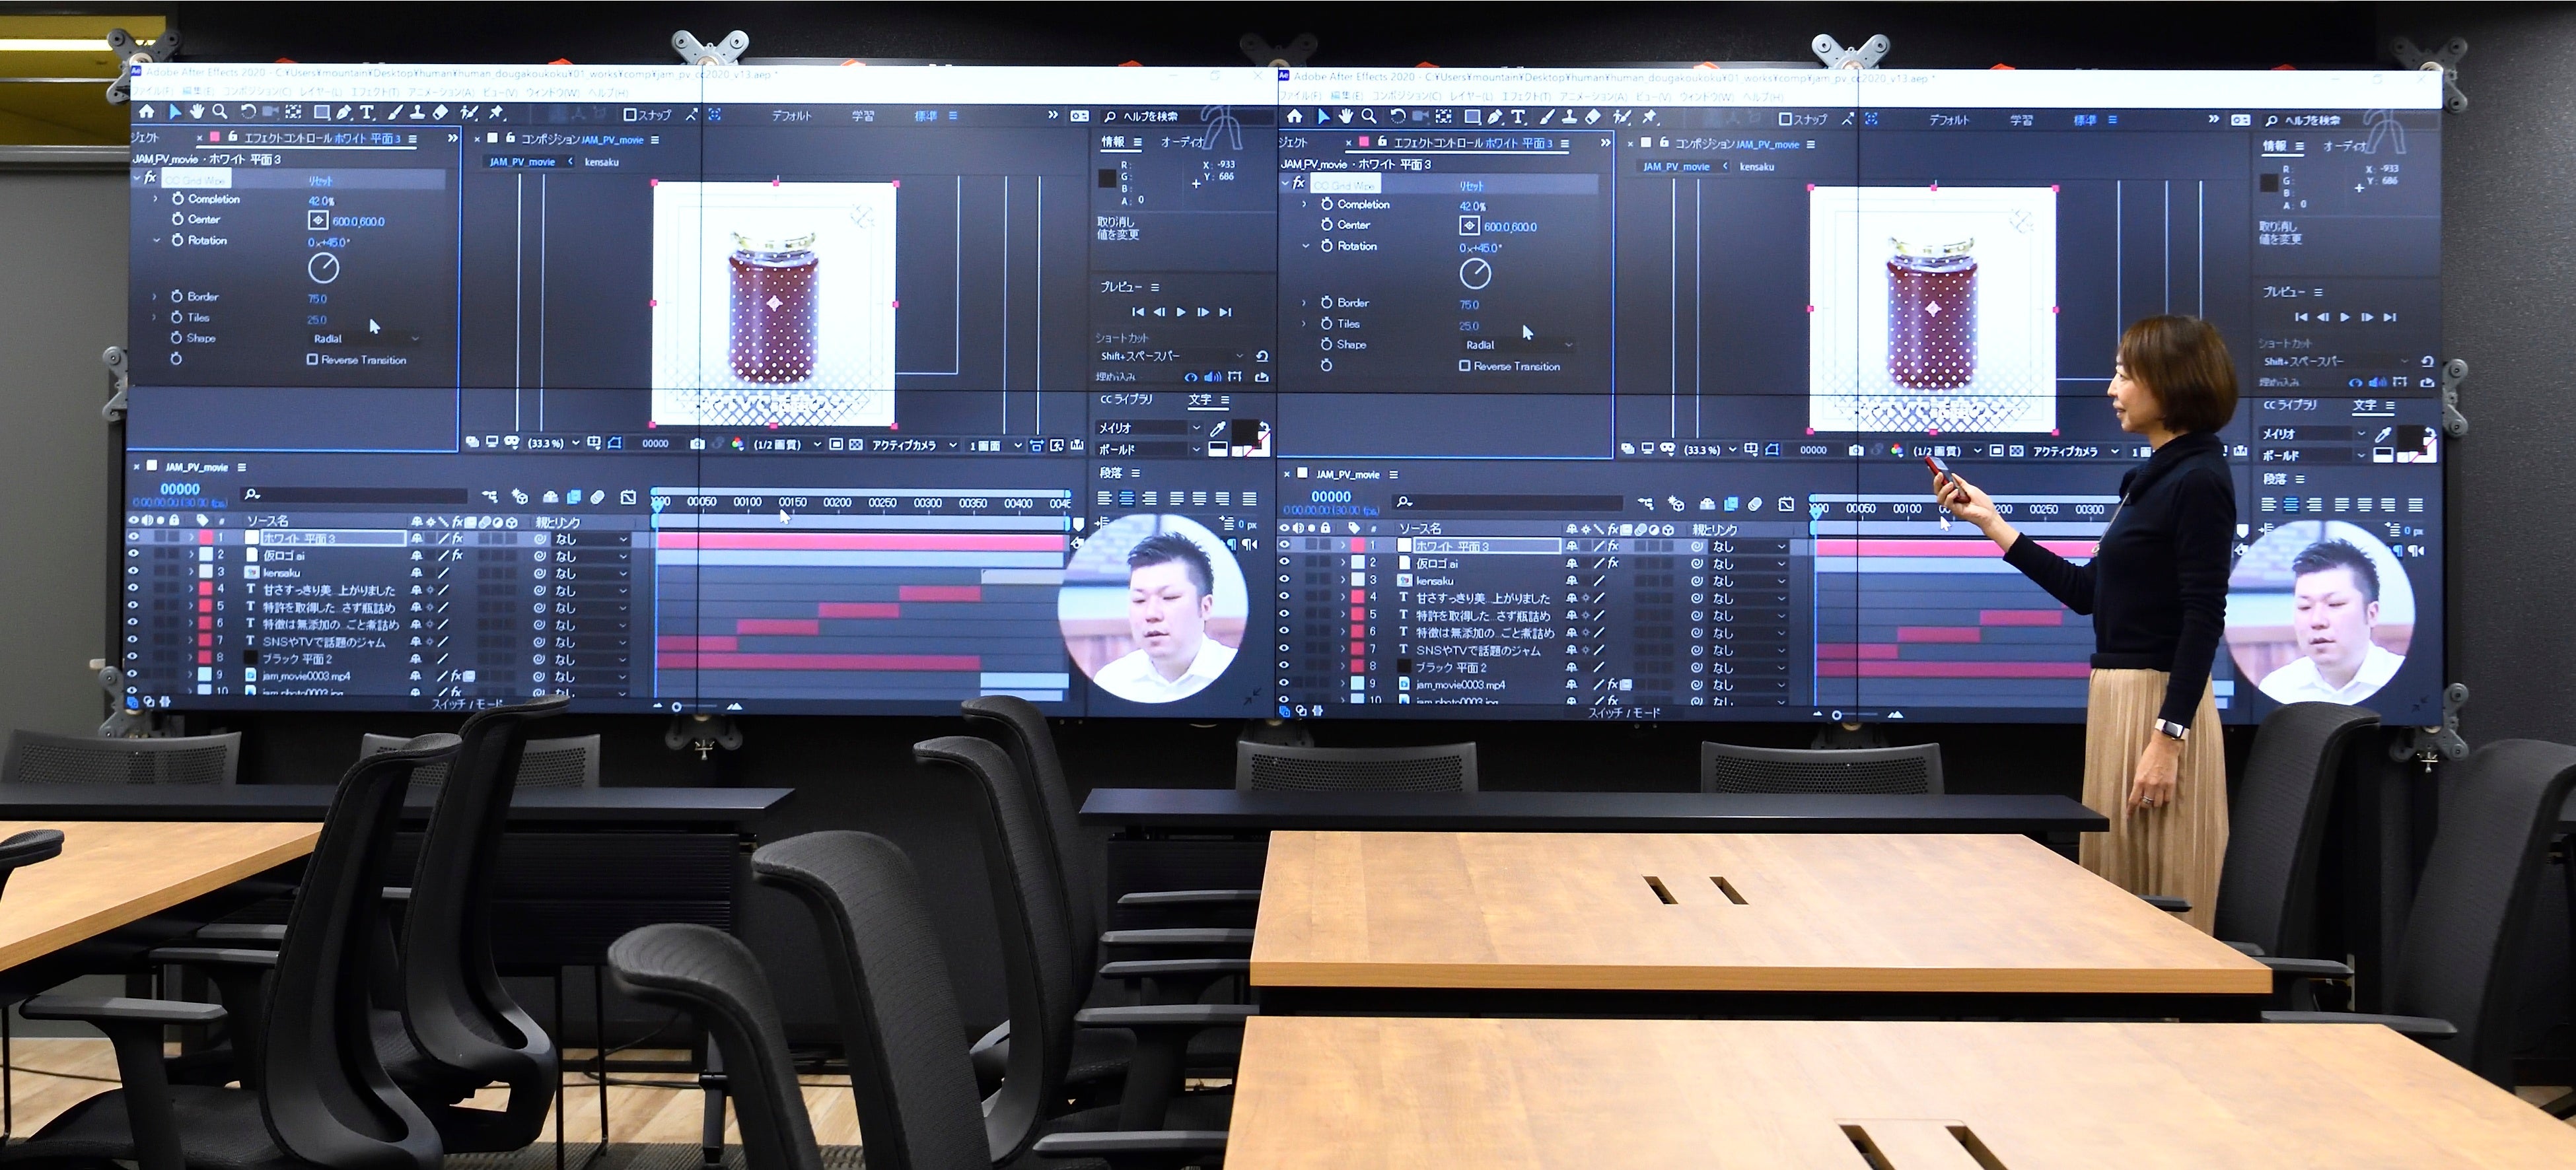Click the left screen's viewer snapshot camera icon

(x=697, y=444)
